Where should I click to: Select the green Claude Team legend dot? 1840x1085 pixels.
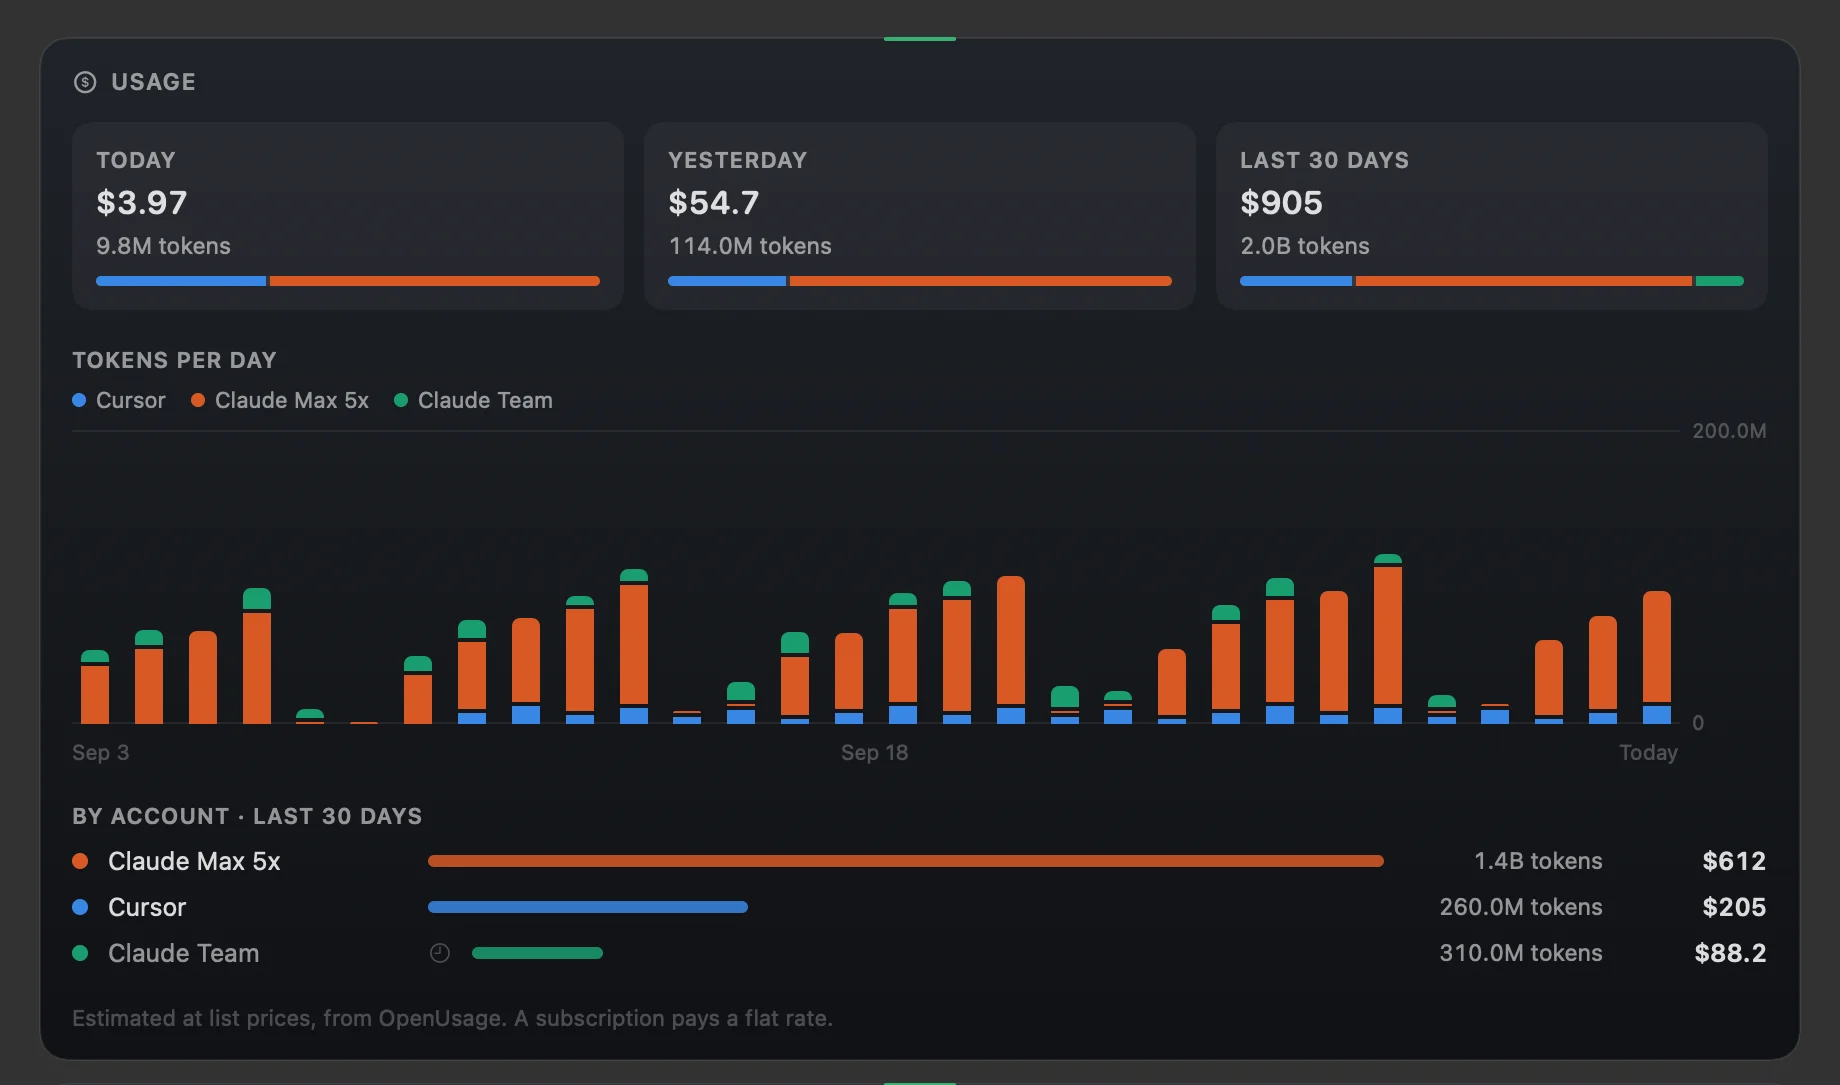(x=401, y=400)
